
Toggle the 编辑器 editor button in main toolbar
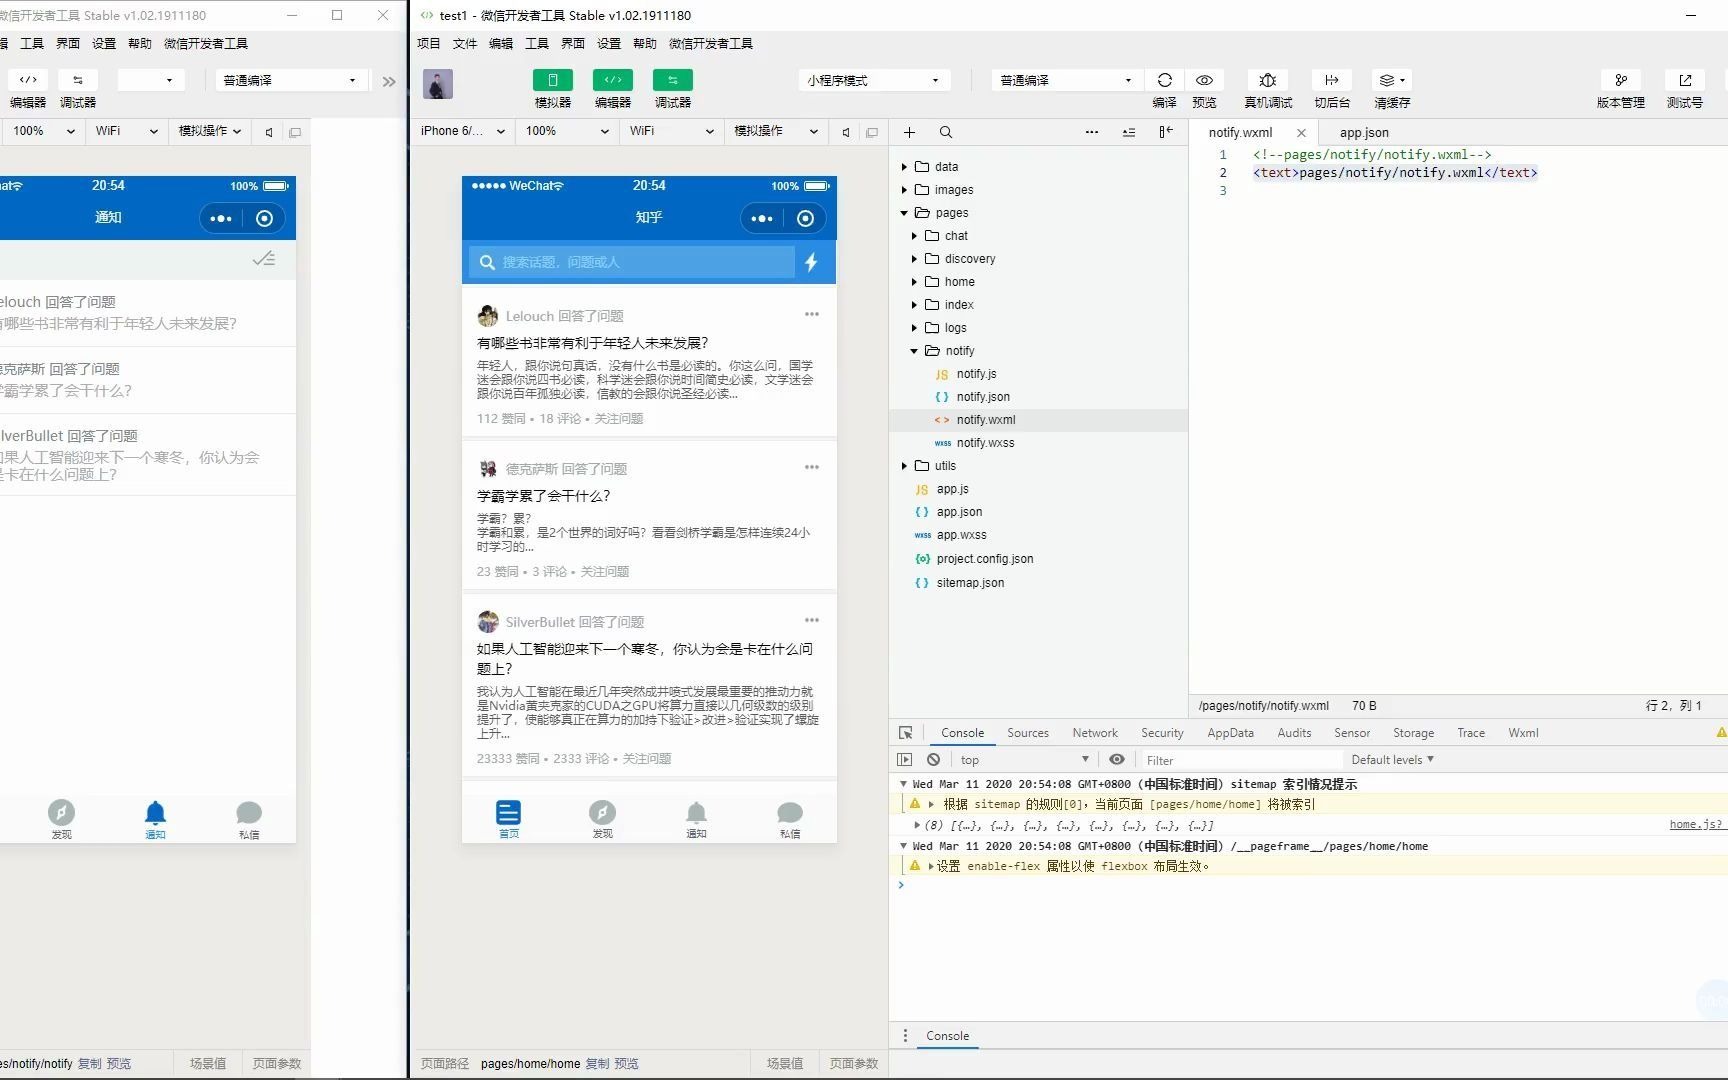pos(612,80)
